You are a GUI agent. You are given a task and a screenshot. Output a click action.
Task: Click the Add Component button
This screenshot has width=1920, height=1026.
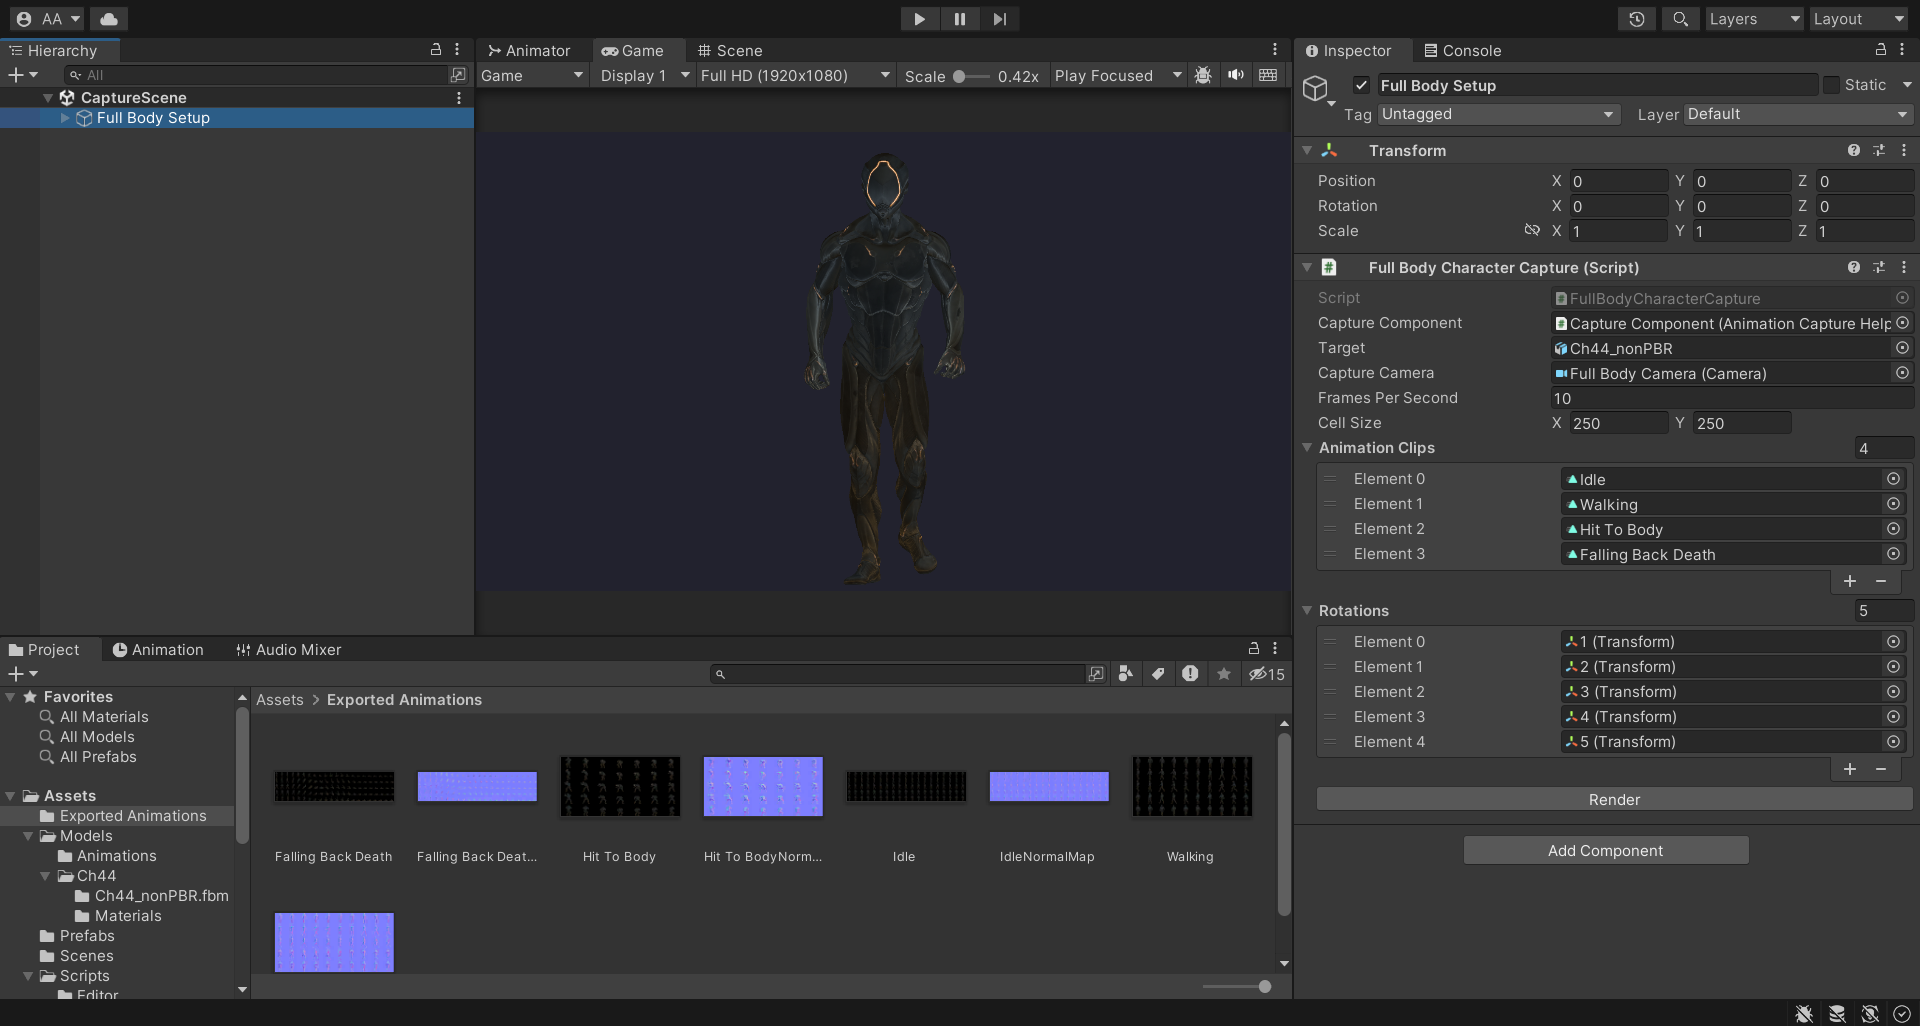[x=1606, y=850]
